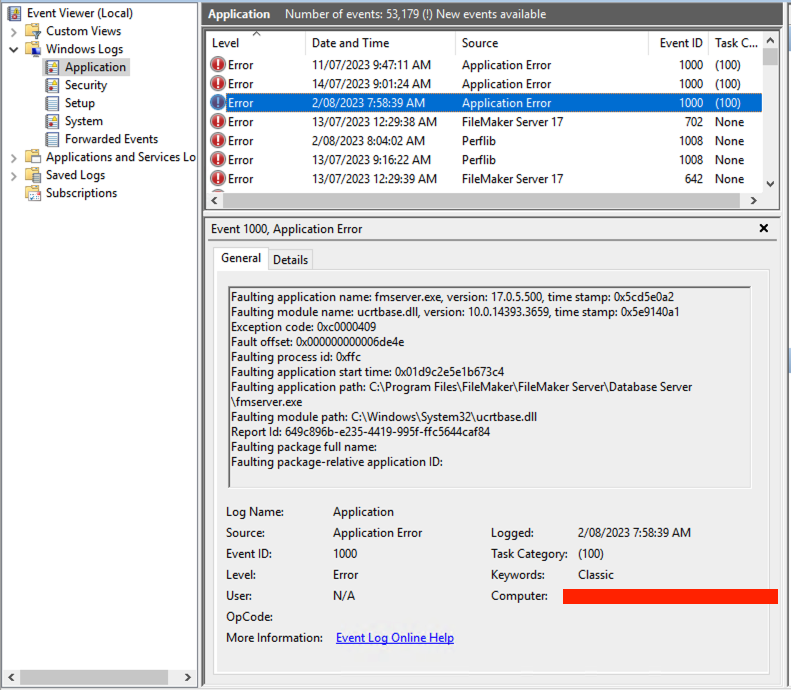Click the Setup log icon
The width and height of the screenshot is (791, 690).
52,103
